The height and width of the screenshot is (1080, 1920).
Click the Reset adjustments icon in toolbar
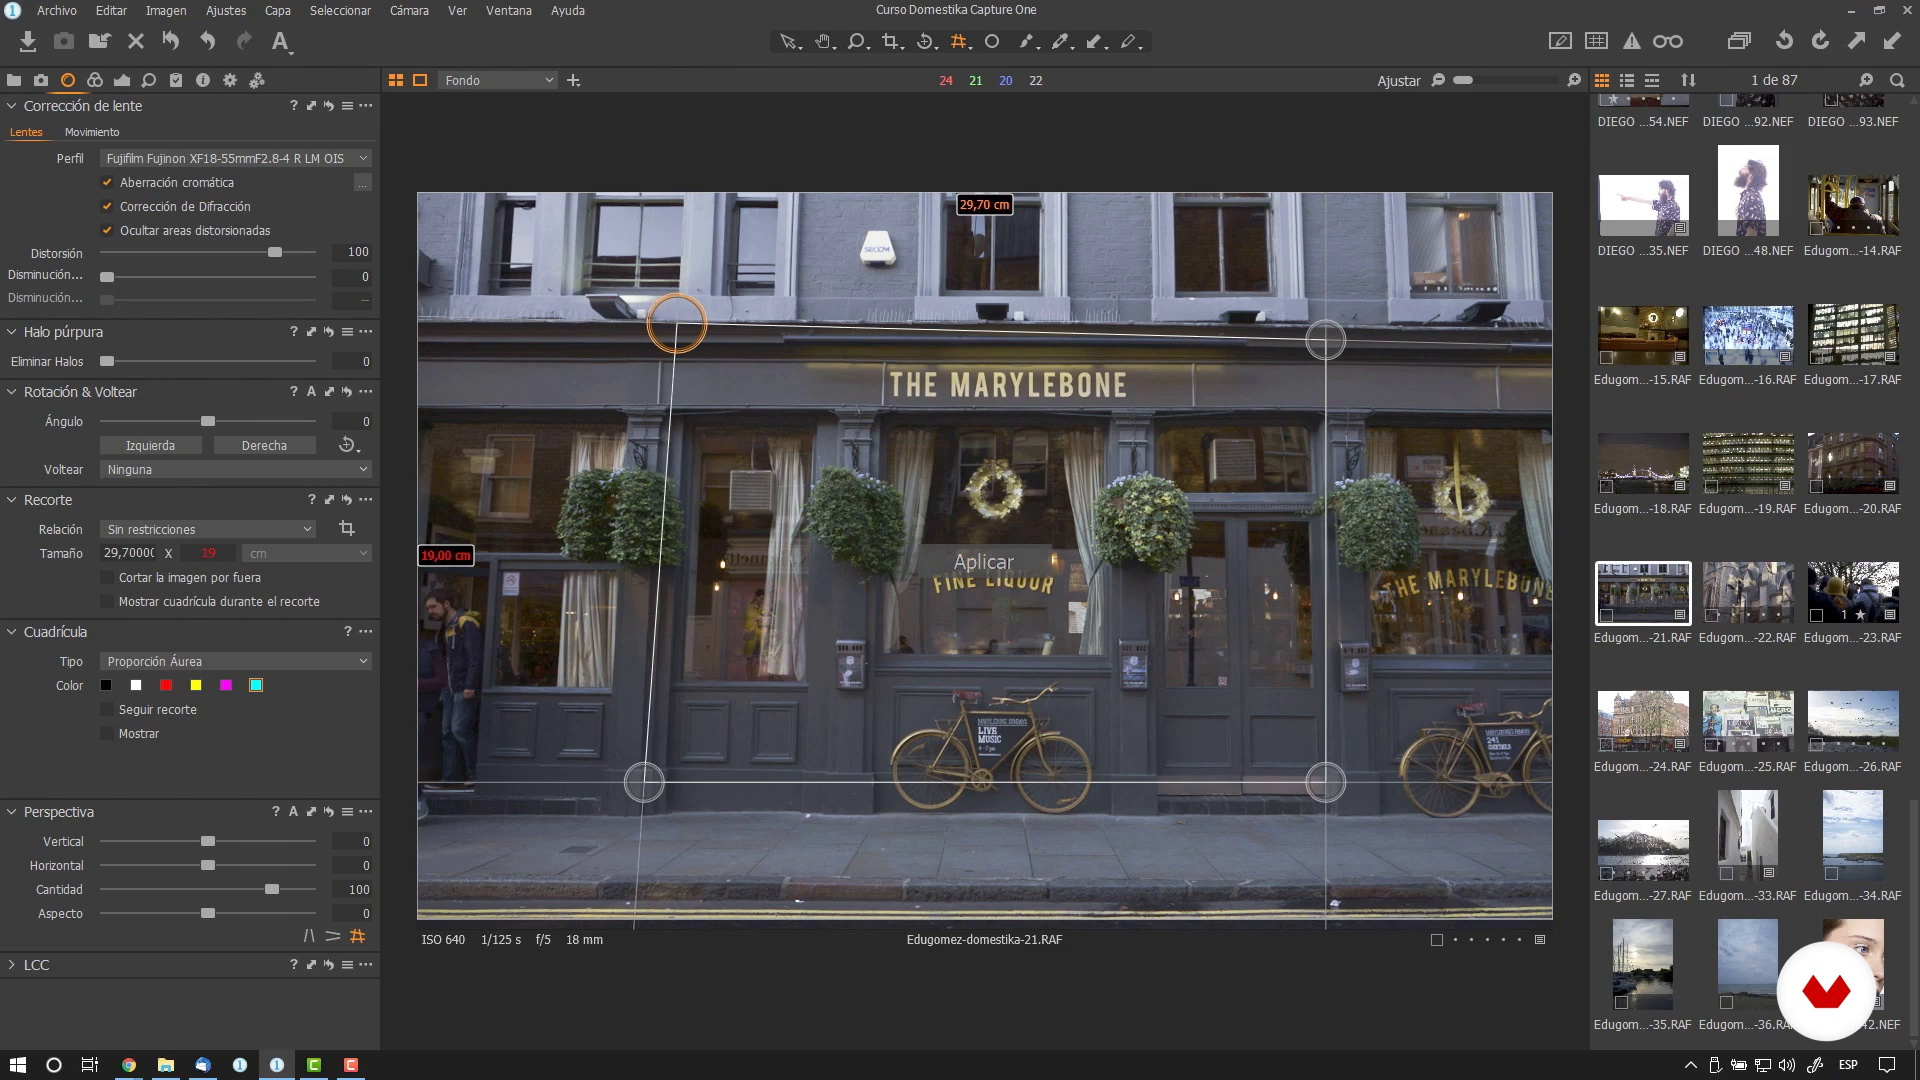[171, 41]
